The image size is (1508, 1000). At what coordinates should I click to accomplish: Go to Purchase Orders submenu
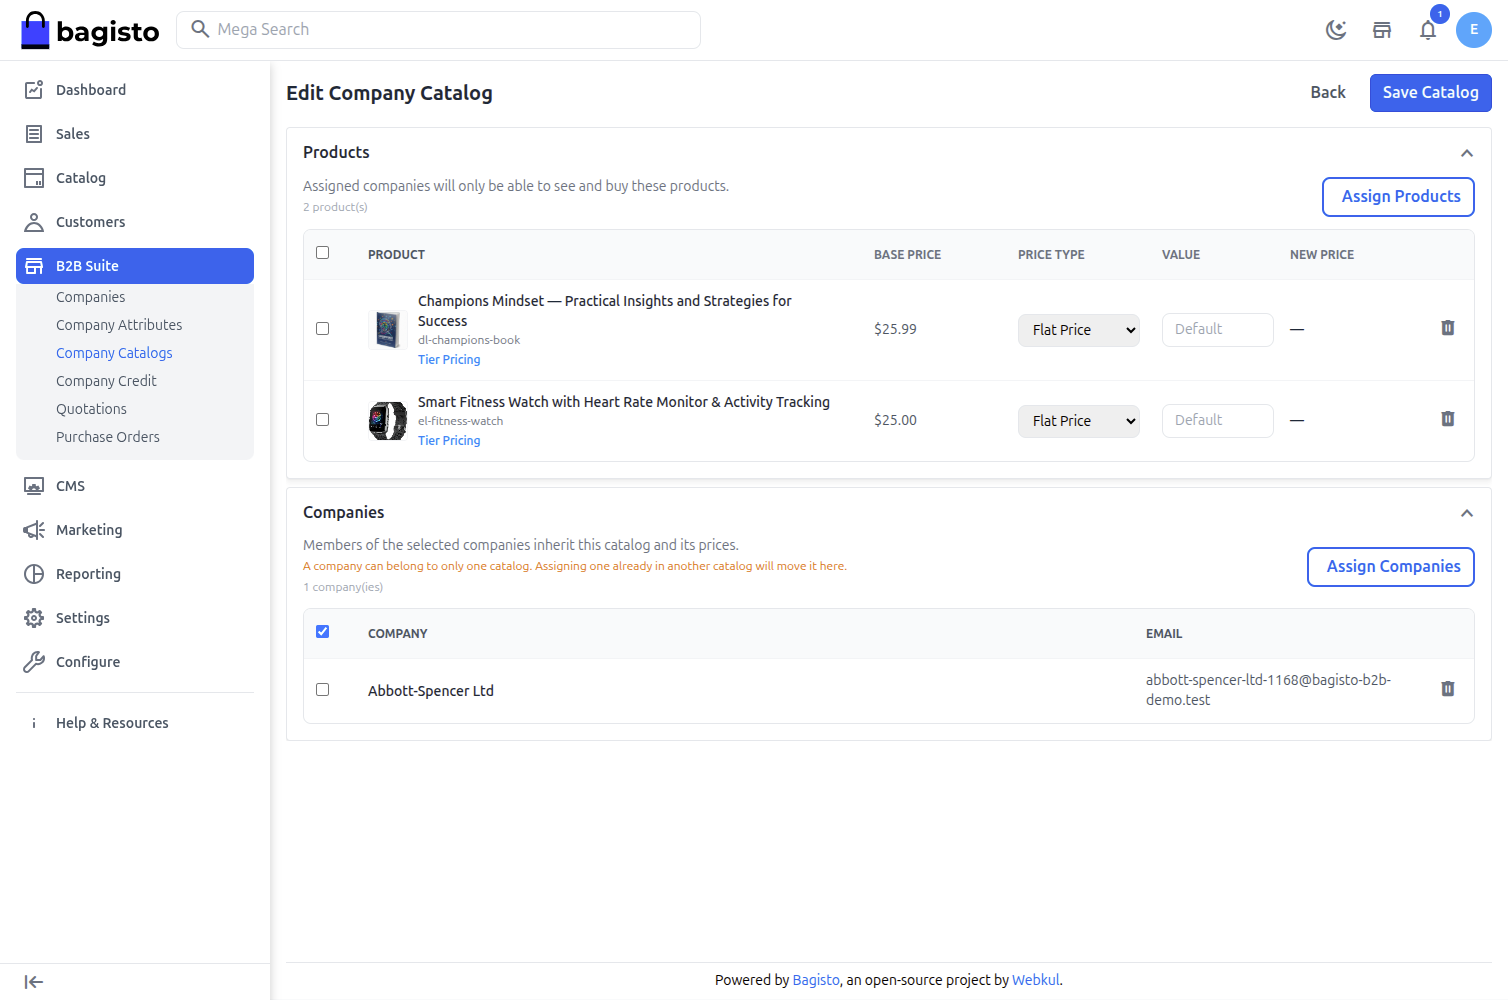[108, 437]
